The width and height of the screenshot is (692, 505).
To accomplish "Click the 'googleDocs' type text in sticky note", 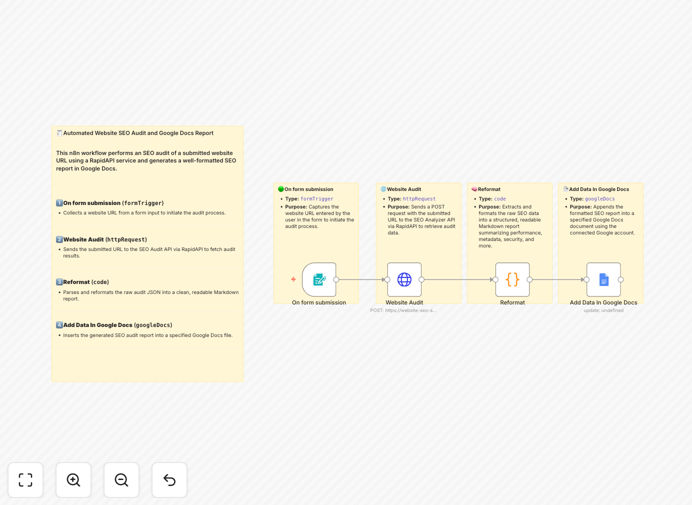I will point(600,199).
